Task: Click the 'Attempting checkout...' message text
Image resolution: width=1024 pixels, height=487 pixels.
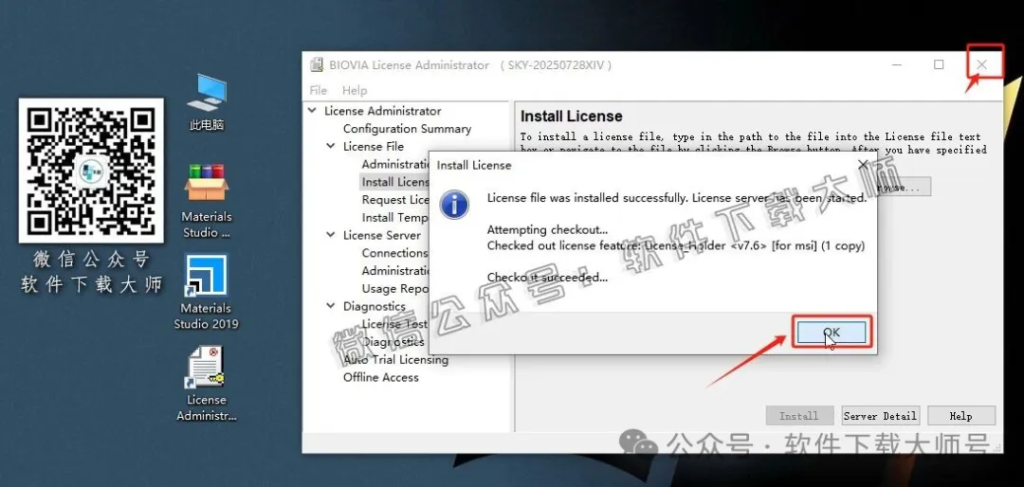Action: (x=547, y=230)
